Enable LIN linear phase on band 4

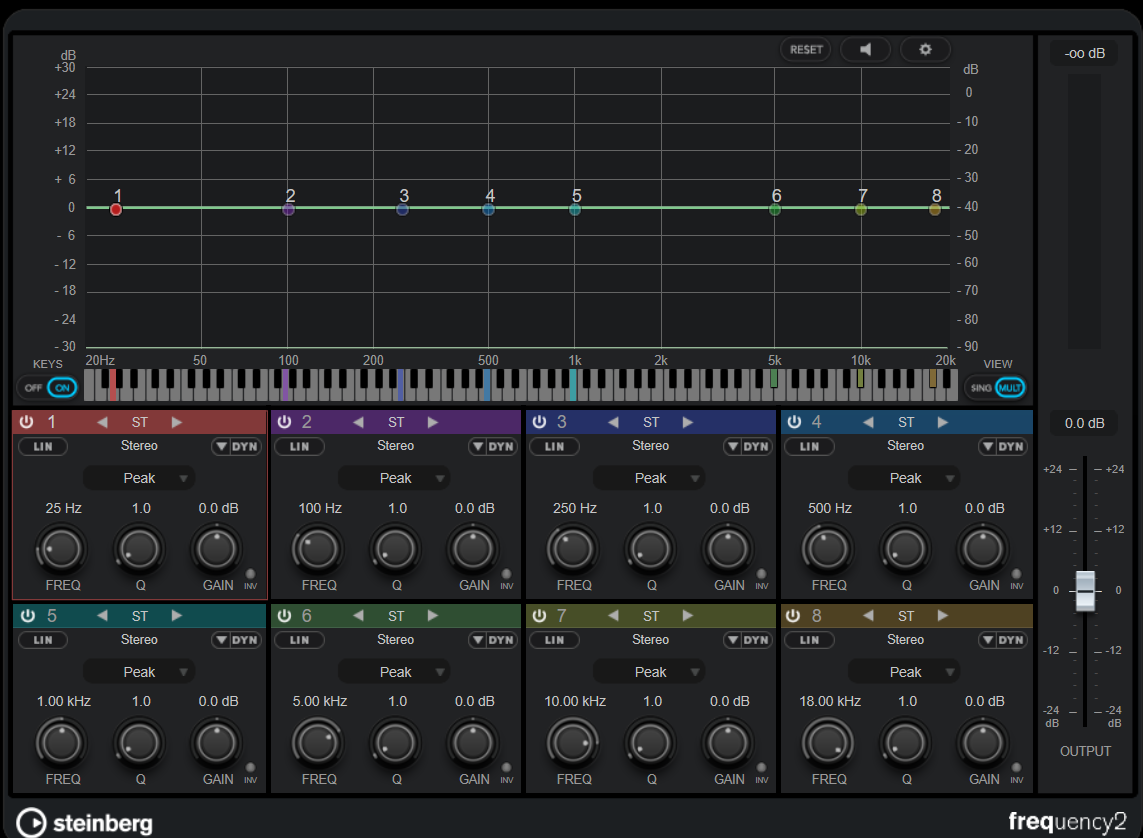click(x=809, y=447)
